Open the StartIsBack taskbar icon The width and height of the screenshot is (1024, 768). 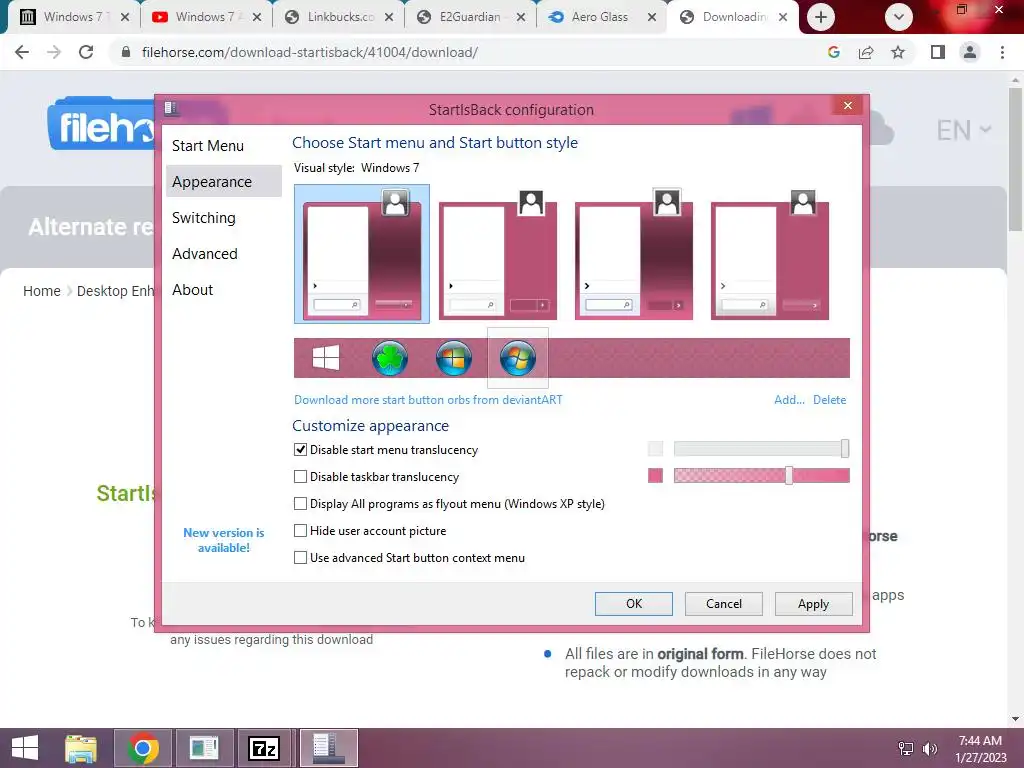pos(328,748)
